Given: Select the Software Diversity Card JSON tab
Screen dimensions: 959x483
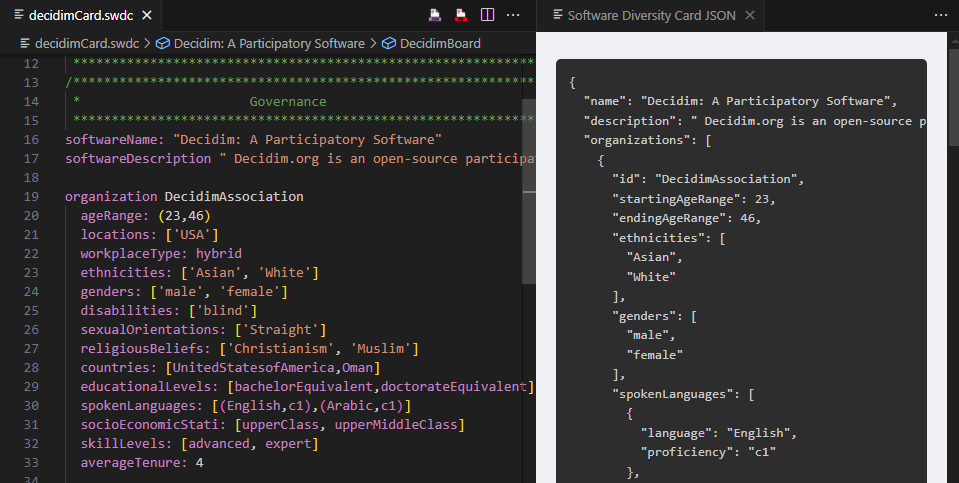Looking at the screenshot, I should coord(650,16).
